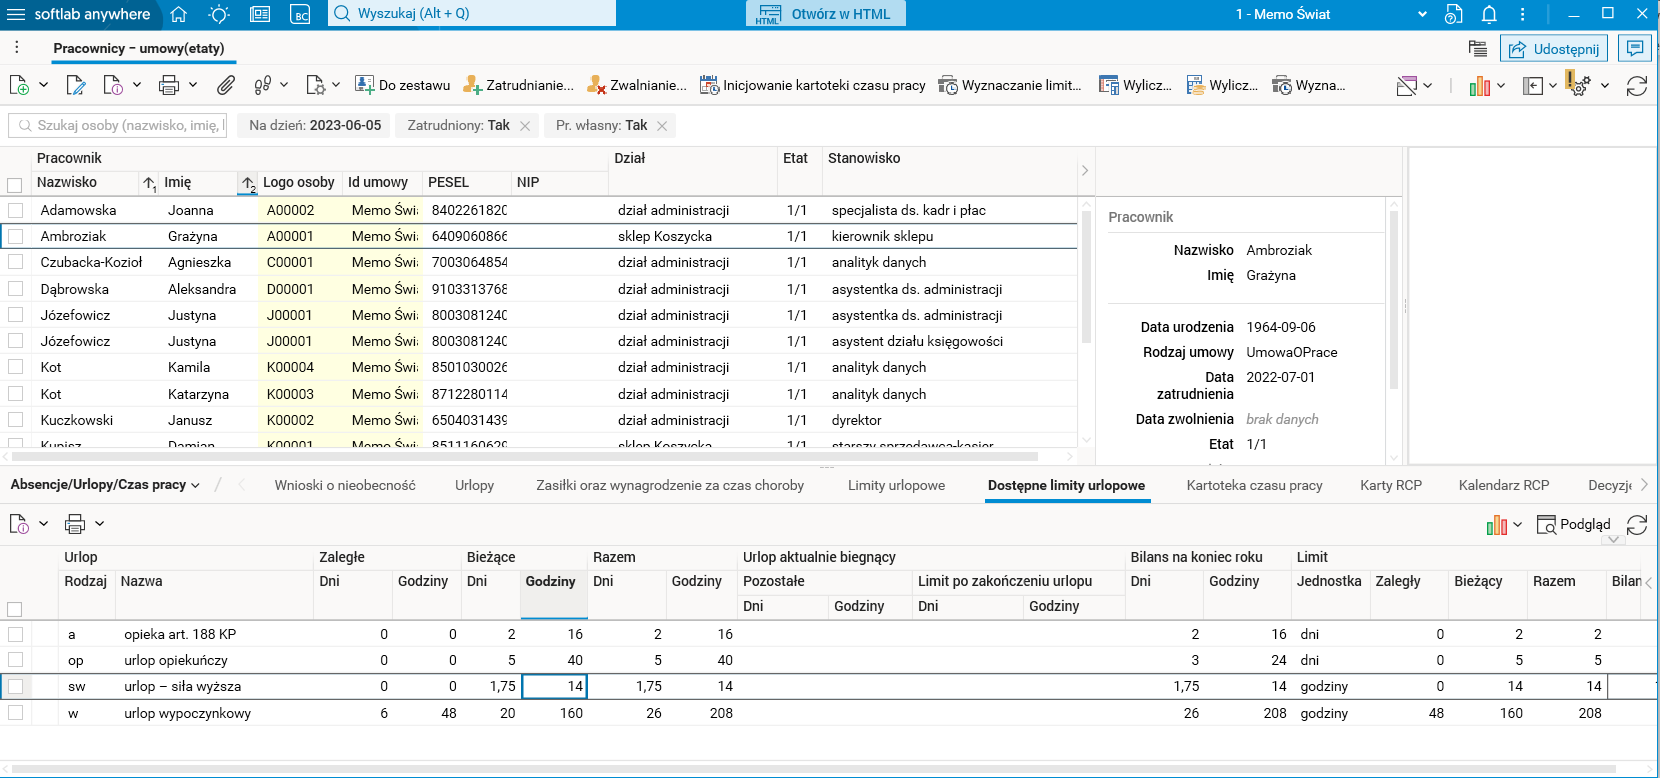
Task: Switch to the Kartoteka czasu pracy tab
Action: [1254, 485]
